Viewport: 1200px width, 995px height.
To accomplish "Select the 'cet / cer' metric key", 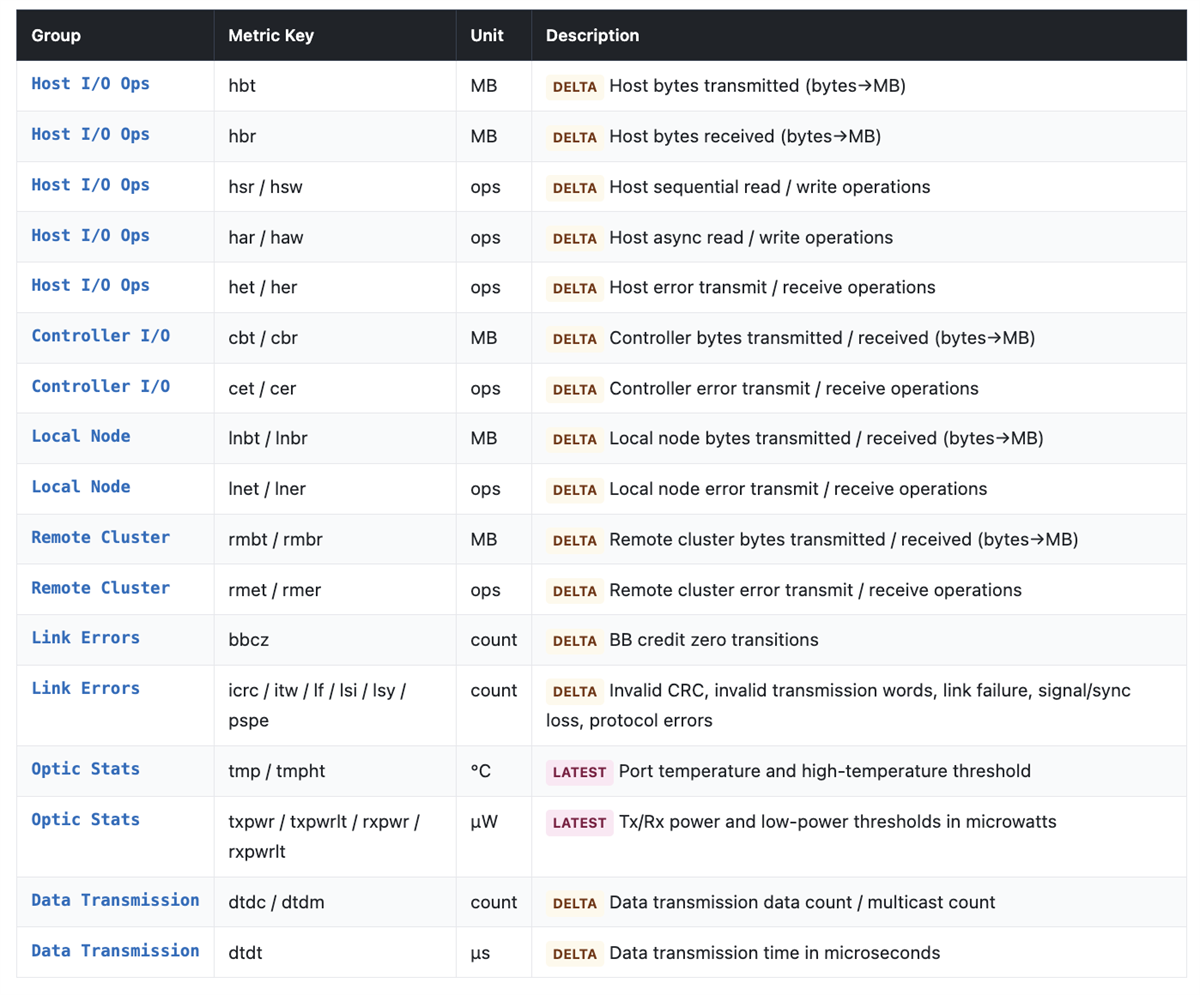I will (263, 389).
